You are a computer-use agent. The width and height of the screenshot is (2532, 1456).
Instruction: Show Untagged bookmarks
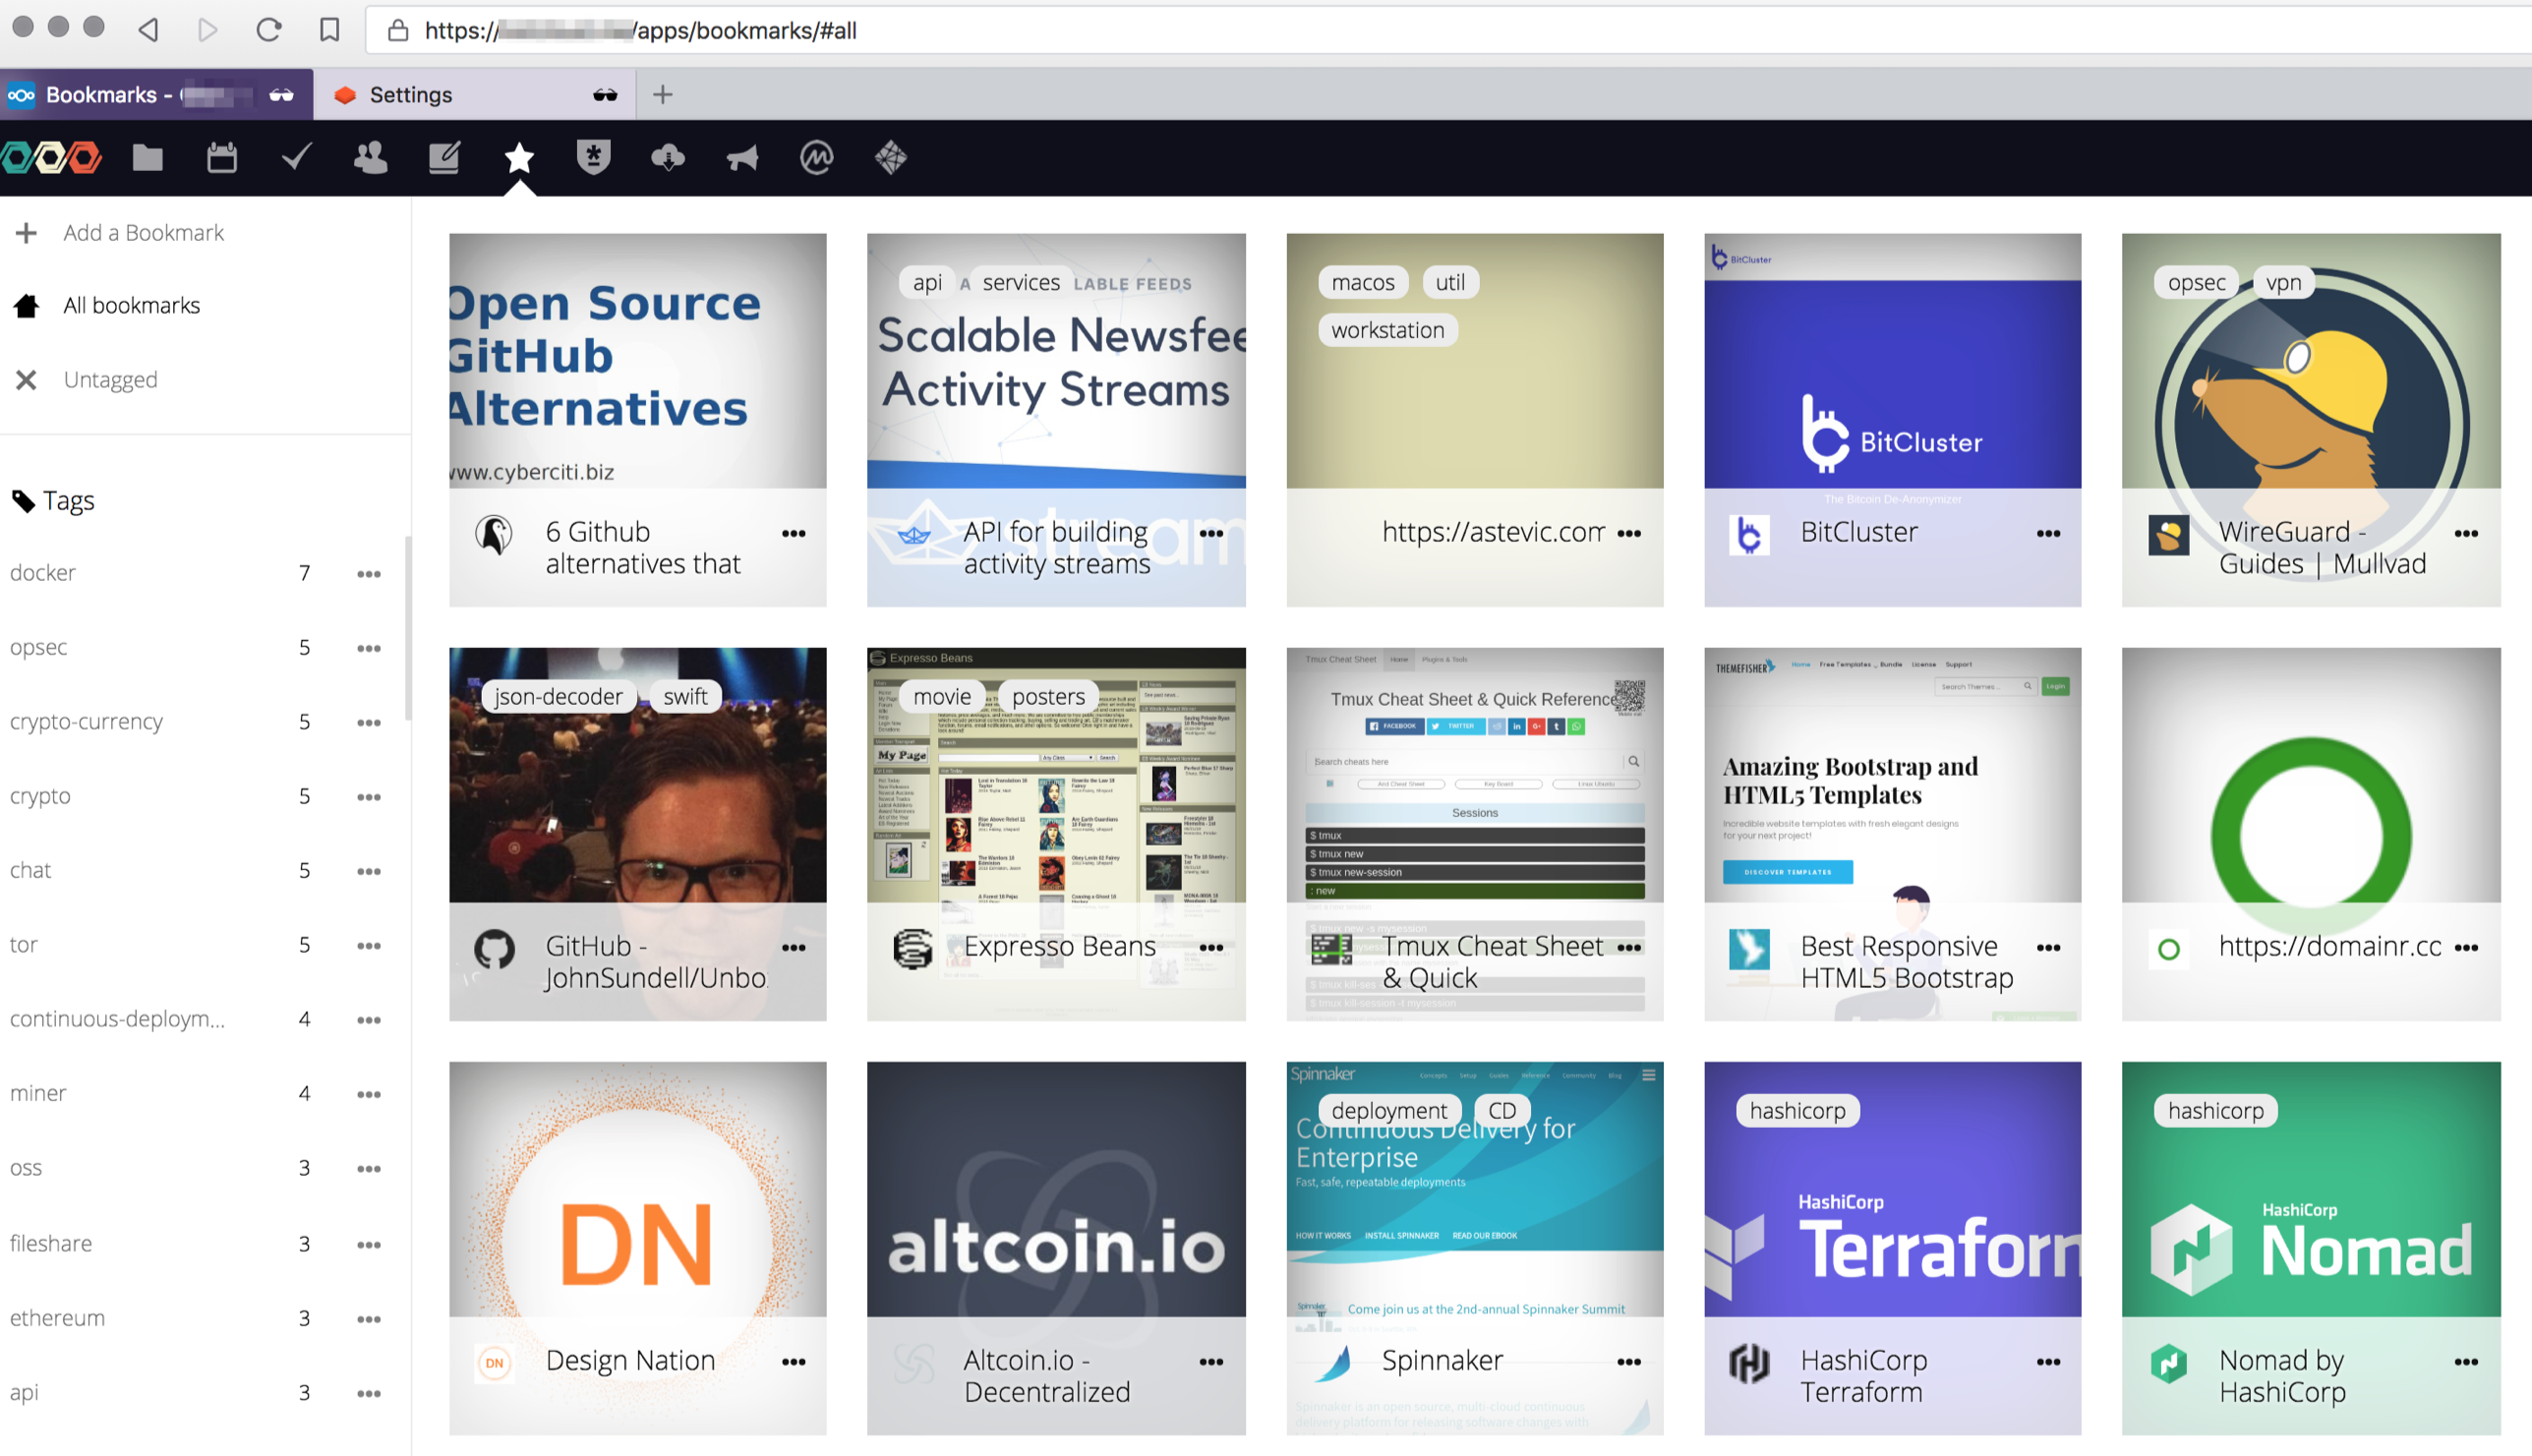(x=110, y=380)
